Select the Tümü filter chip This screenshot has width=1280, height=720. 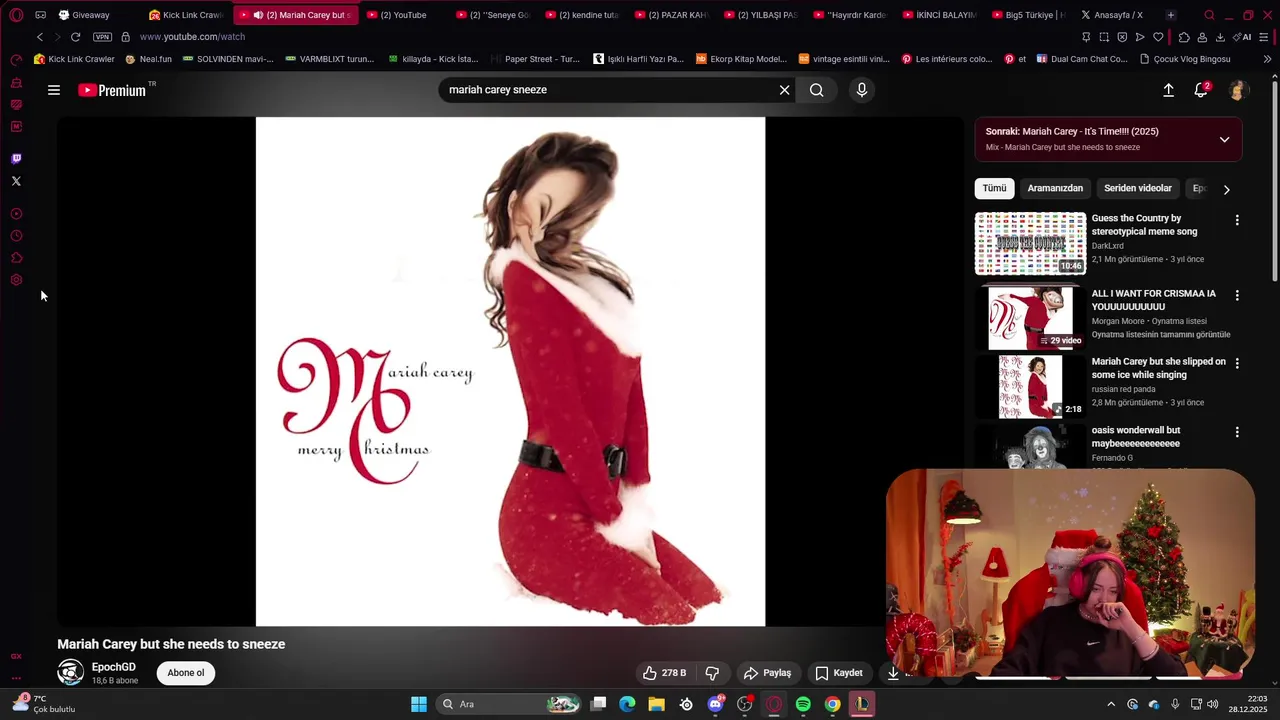pos(994,188)
